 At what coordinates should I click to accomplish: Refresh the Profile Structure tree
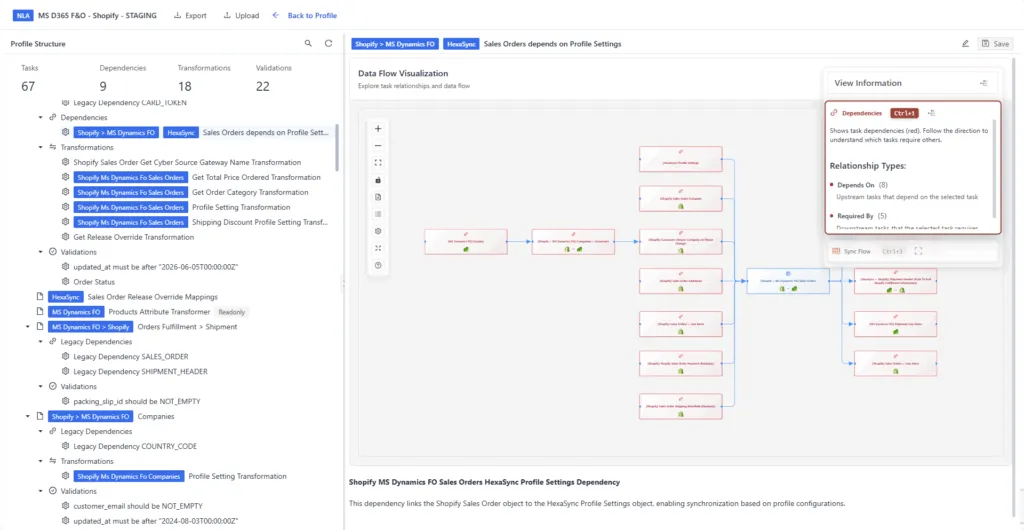pyautogui.click(x=328, y=44)
